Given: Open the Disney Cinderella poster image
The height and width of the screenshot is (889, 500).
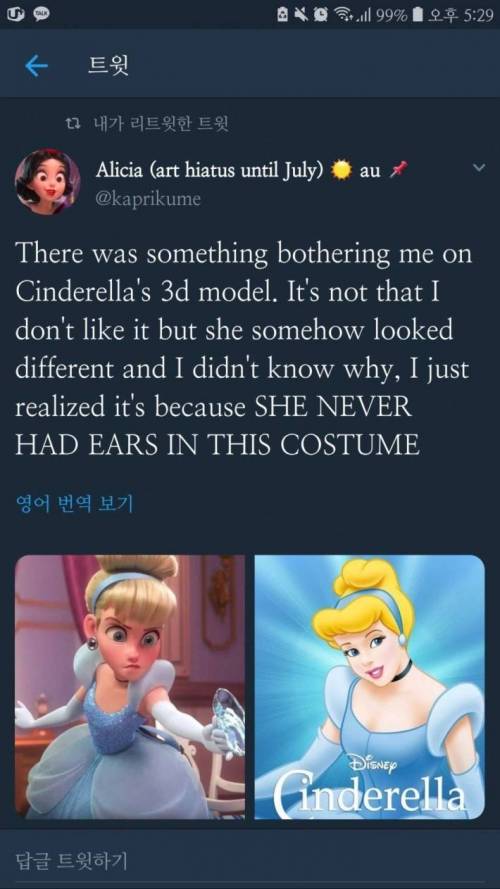Looking at the screenshot, I should (370, 687).
